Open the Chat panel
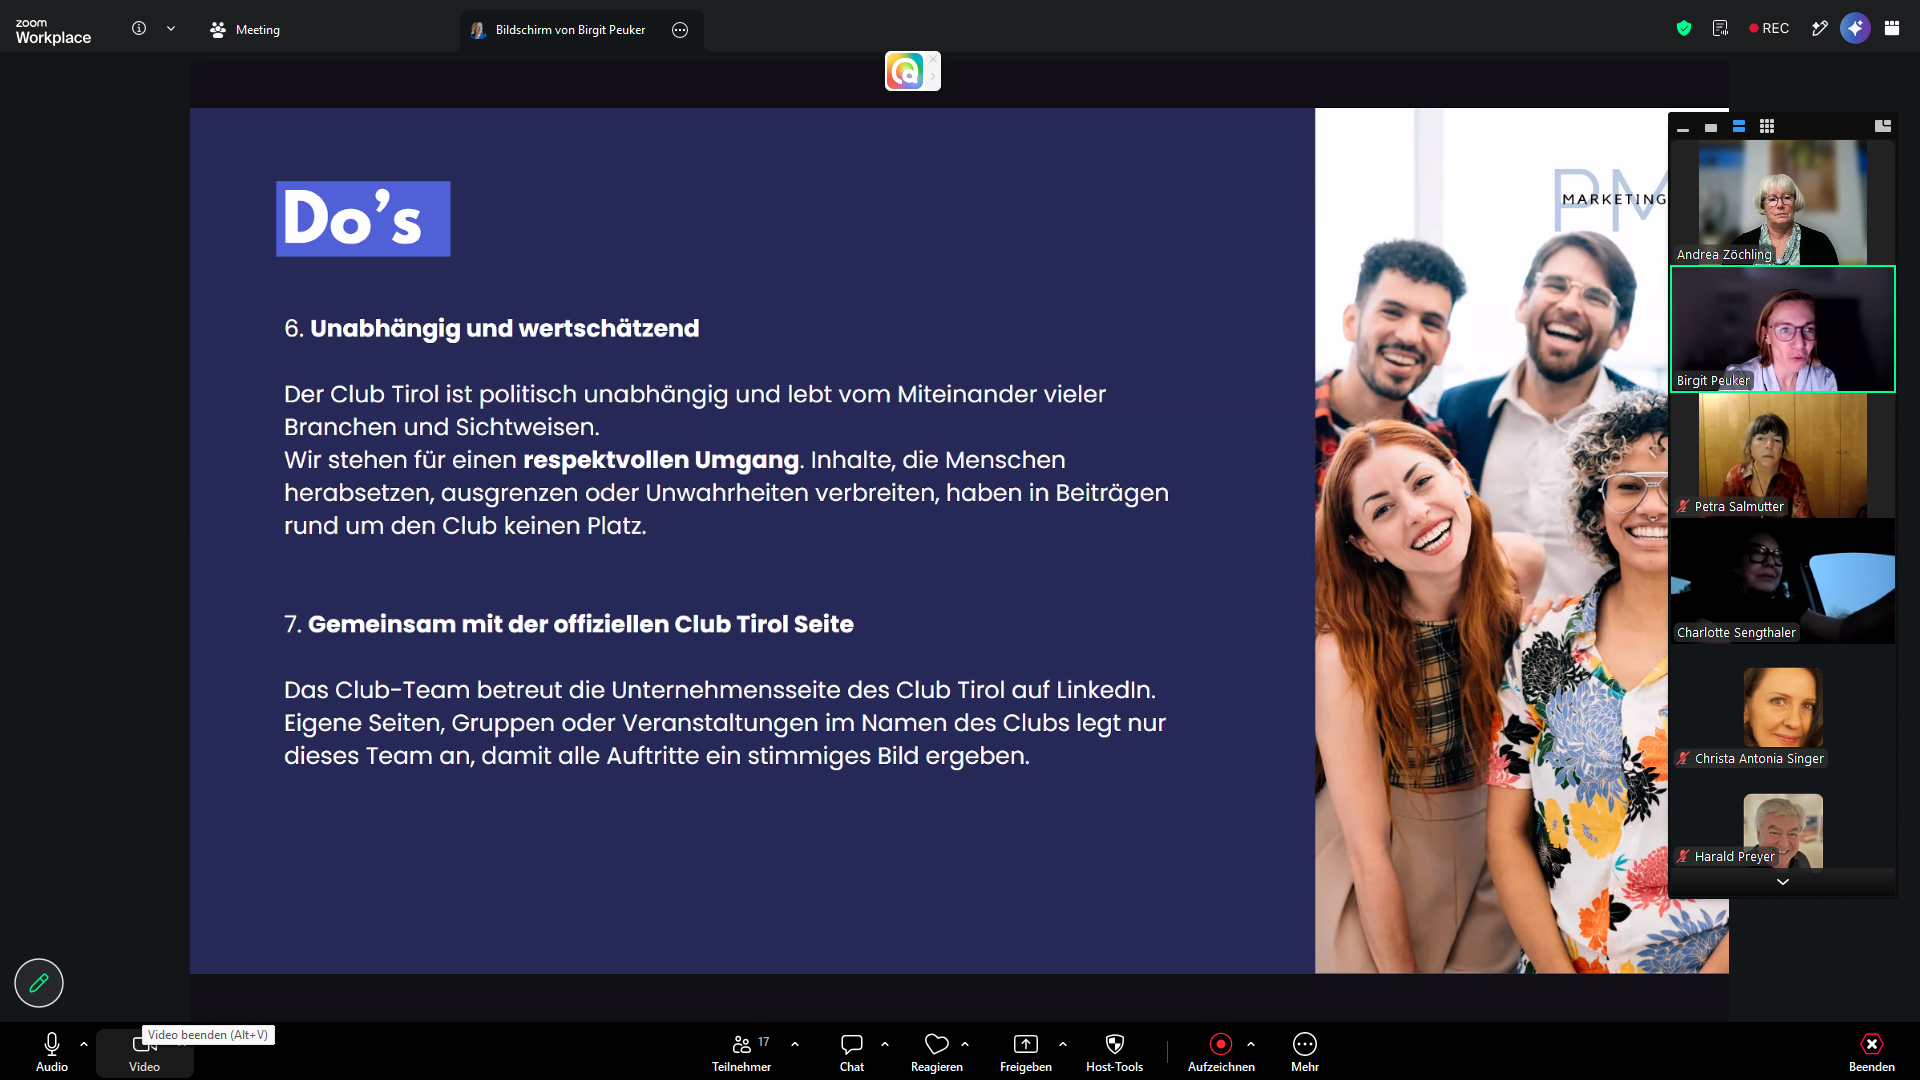 click(852, 1052)
